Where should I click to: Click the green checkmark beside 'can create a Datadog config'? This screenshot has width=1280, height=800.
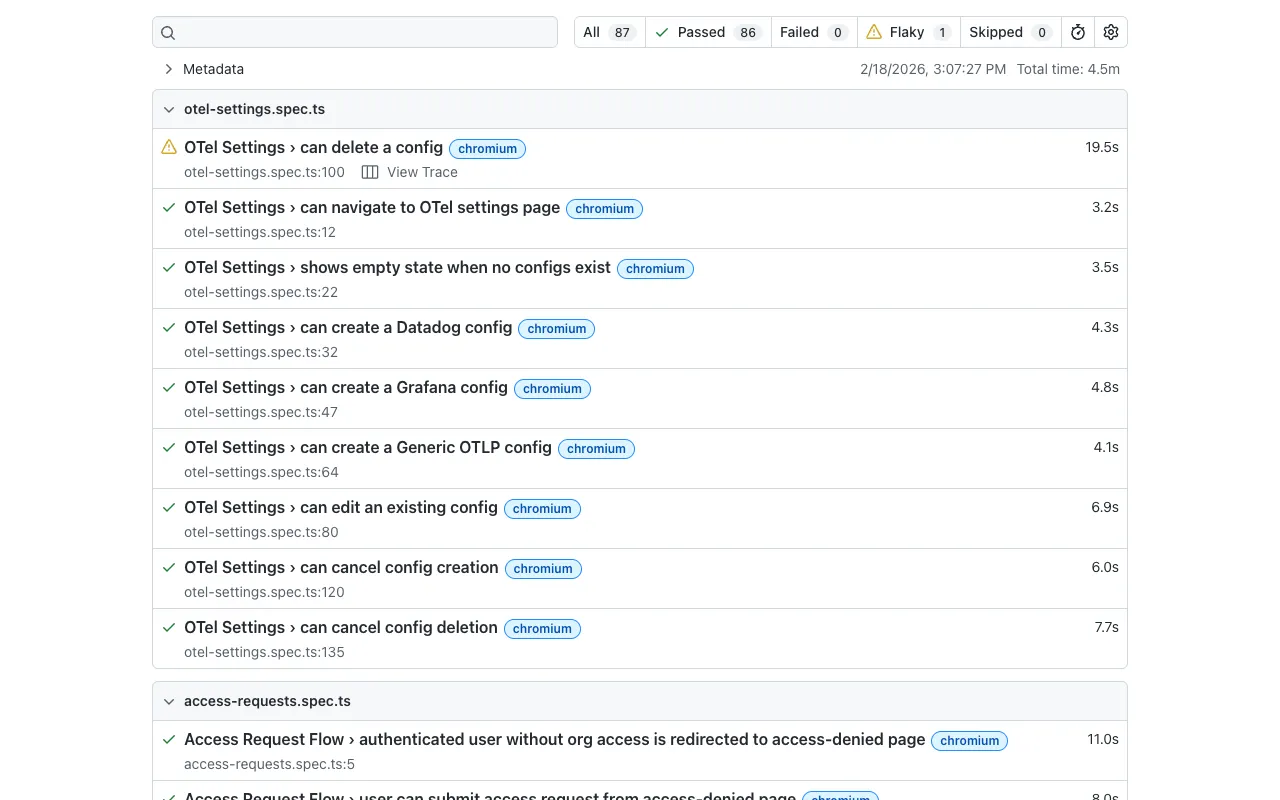pos(168,327)
